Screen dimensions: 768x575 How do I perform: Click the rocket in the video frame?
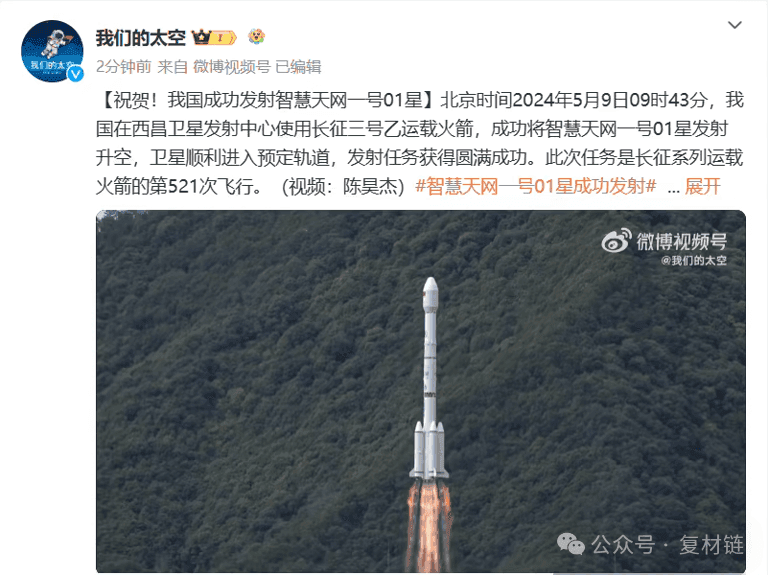[x=429, y=380]
